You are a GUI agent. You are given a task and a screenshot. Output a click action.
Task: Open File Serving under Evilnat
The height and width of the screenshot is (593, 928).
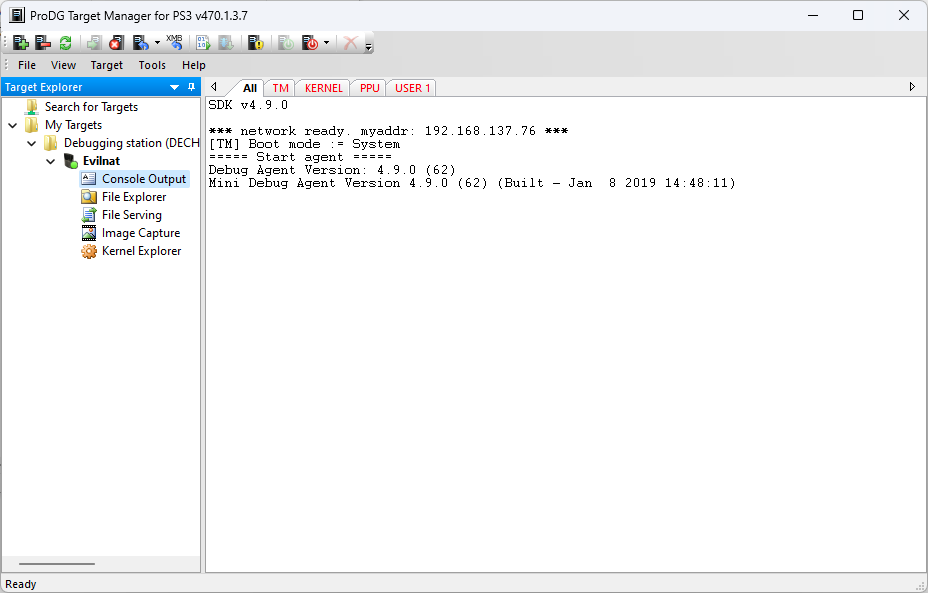[x=131, y=215]
